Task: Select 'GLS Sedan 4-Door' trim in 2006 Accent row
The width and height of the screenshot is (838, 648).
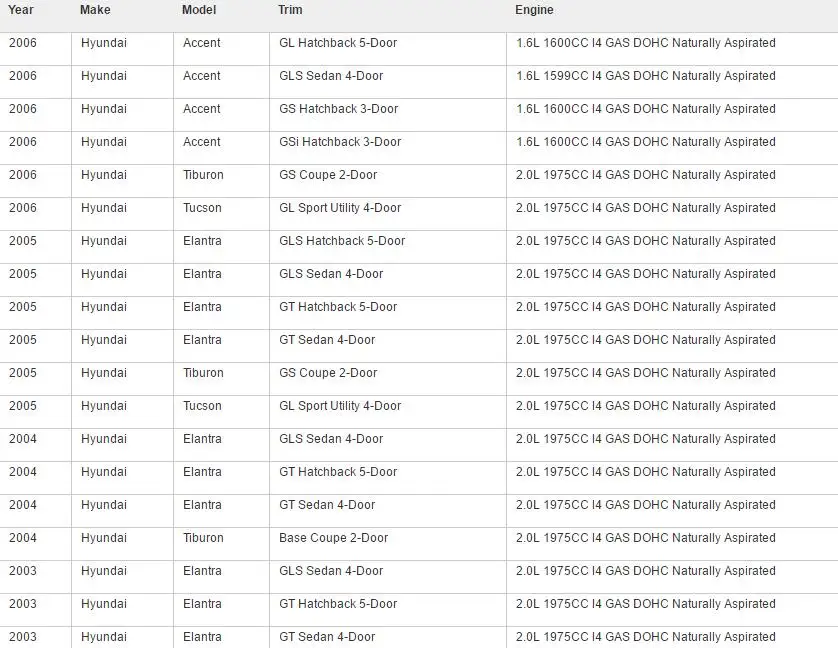Action: pos(331,76)
